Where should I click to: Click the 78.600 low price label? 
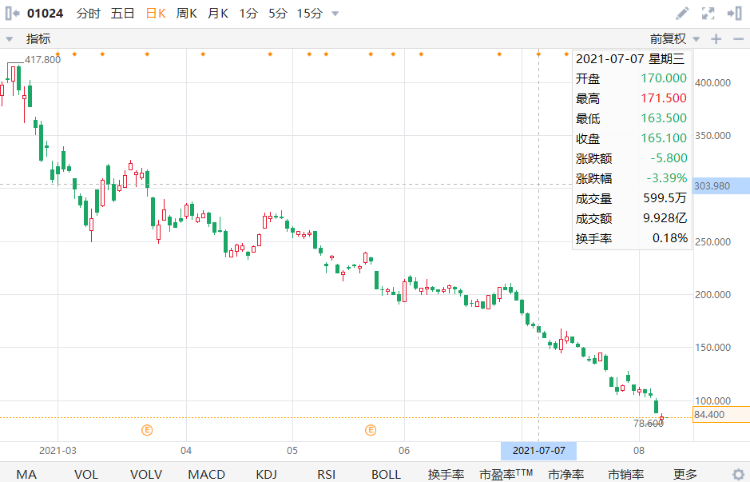point(648,424)
